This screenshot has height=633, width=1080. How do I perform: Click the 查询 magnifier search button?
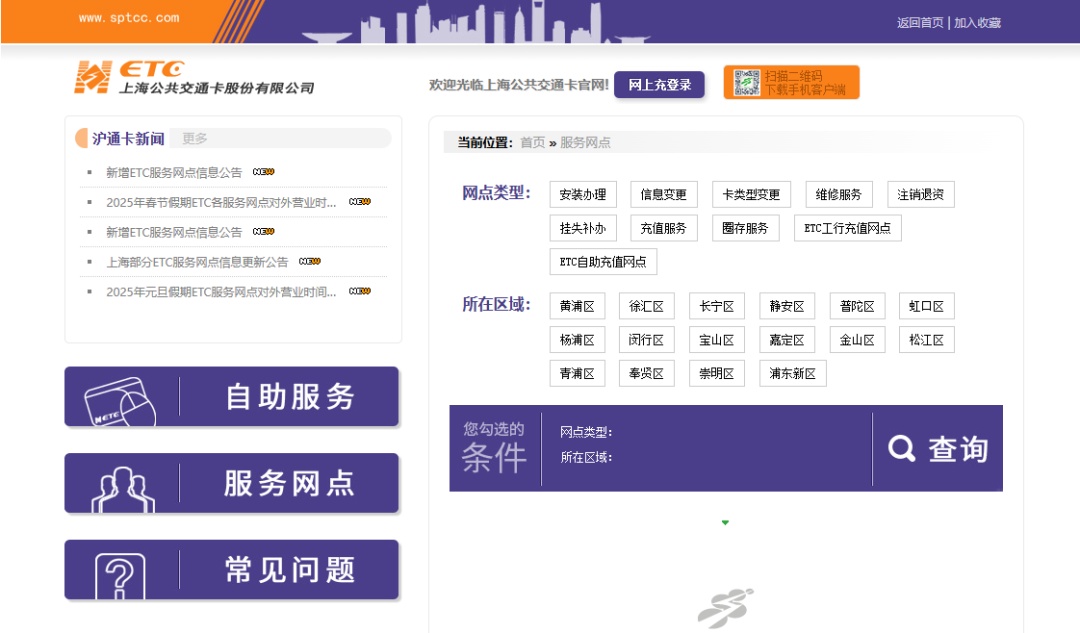[x=937, y=449]
